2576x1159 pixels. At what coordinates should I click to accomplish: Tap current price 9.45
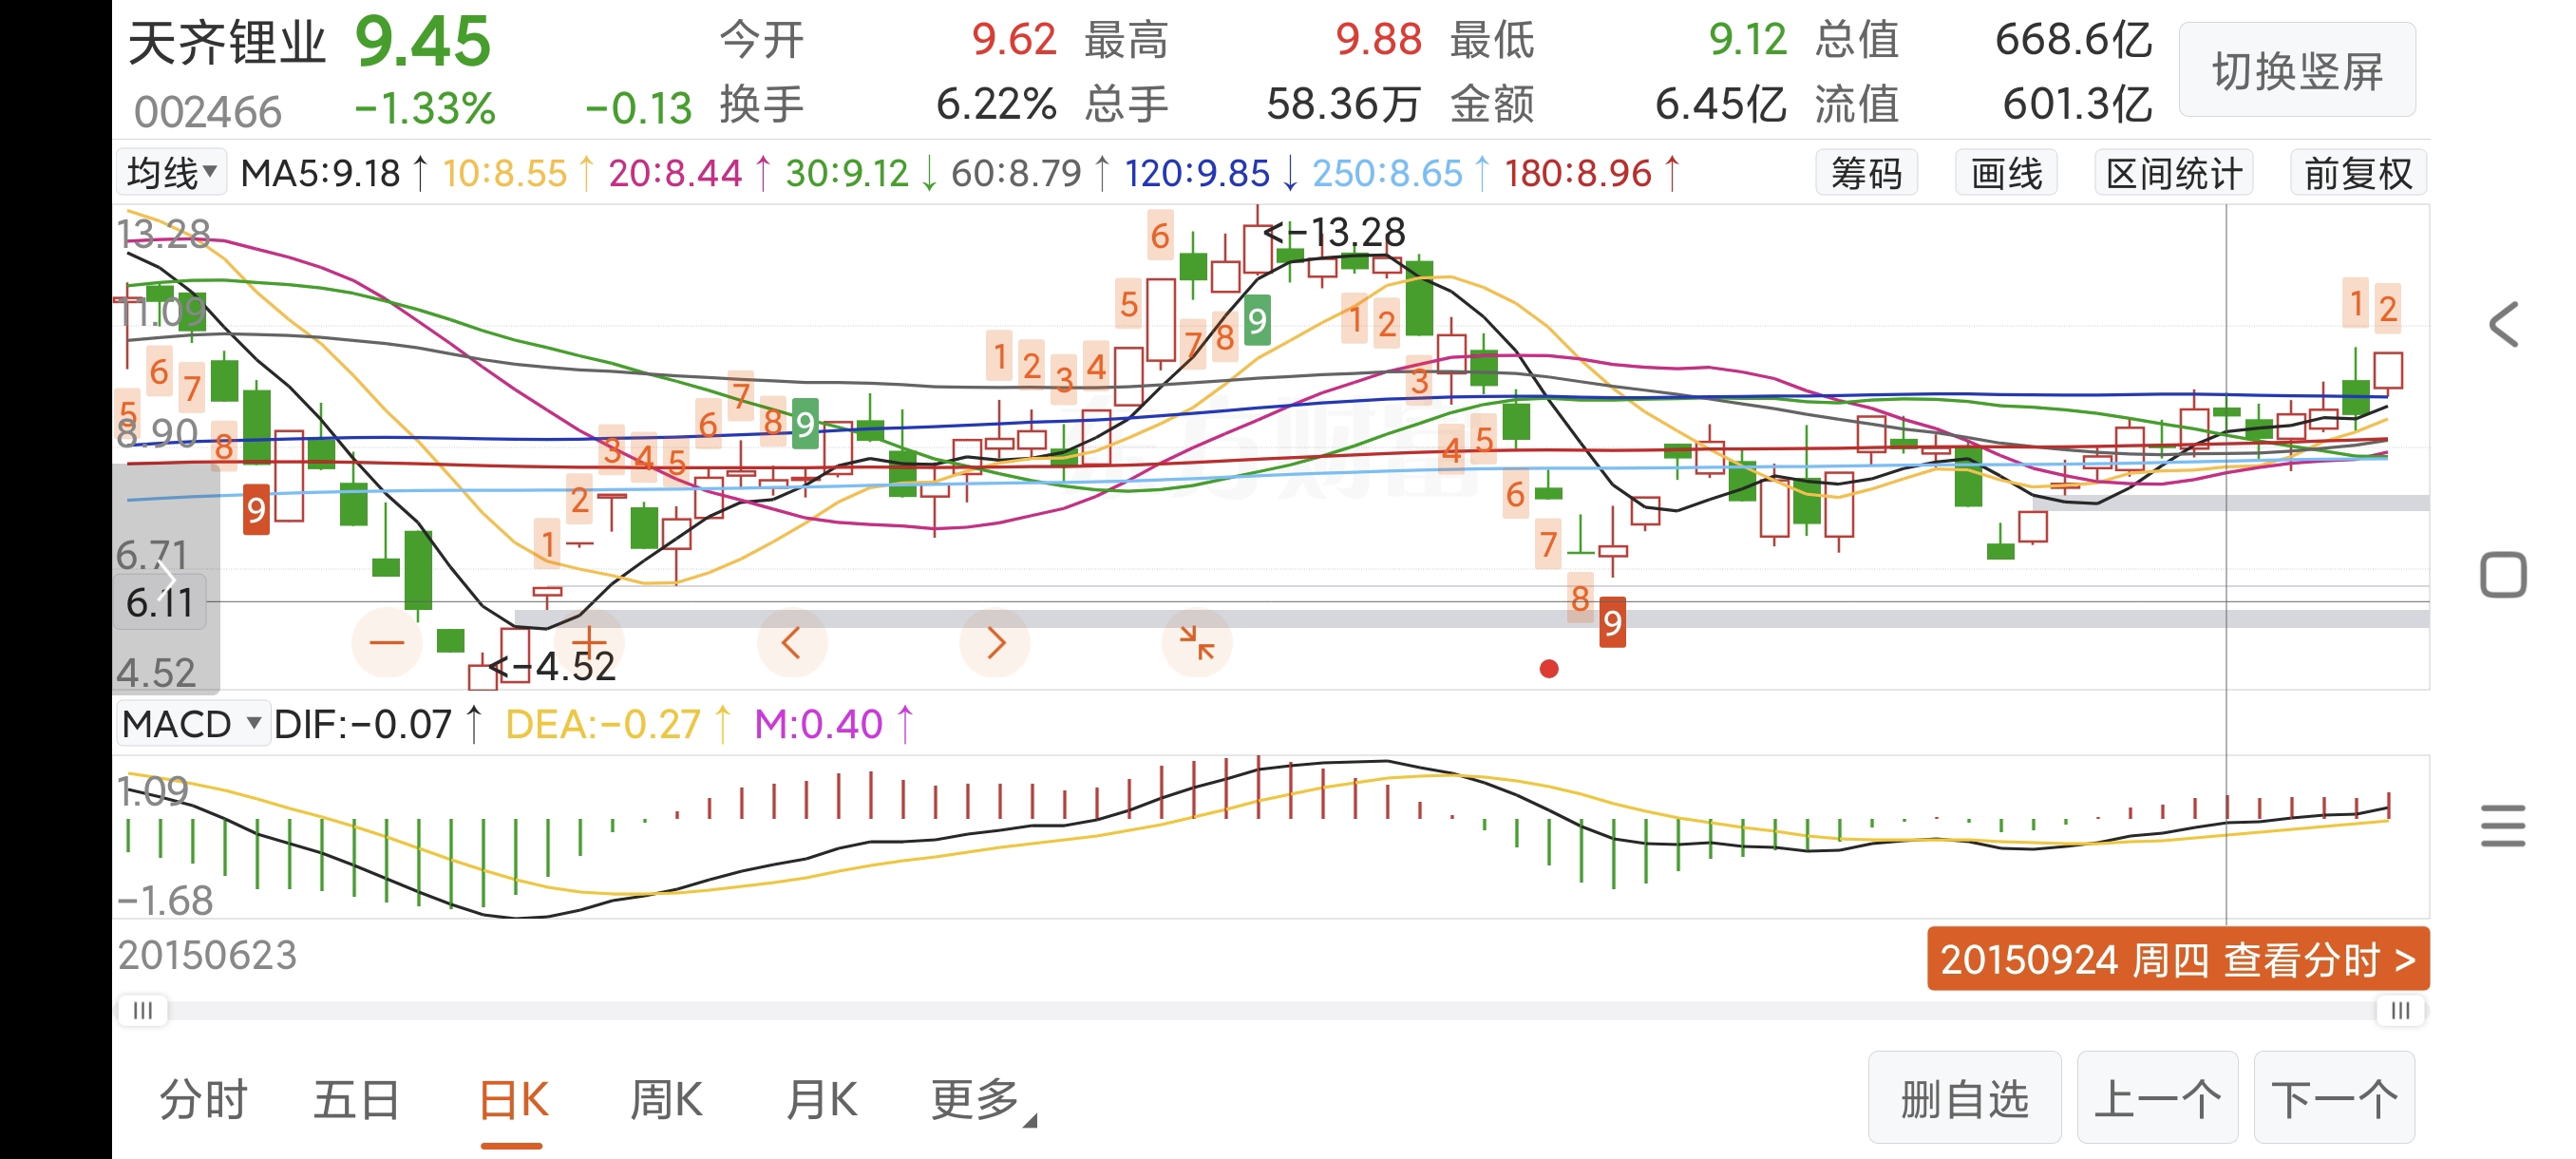[x=423, y=42]
